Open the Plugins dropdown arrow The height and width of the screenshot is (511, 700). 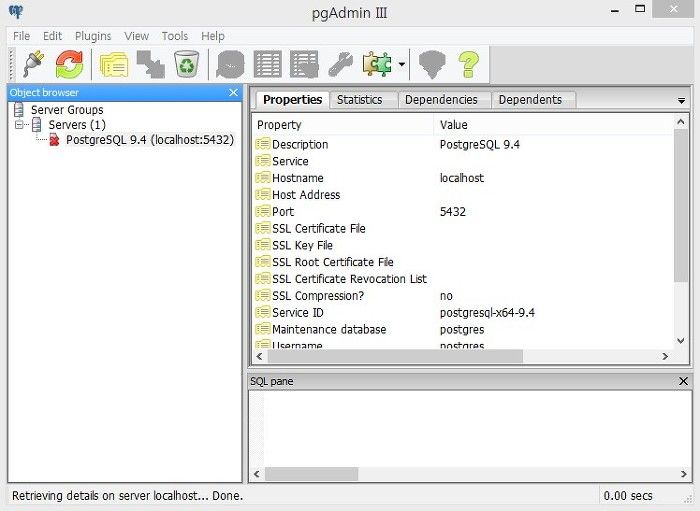click(x=401, y=64)
